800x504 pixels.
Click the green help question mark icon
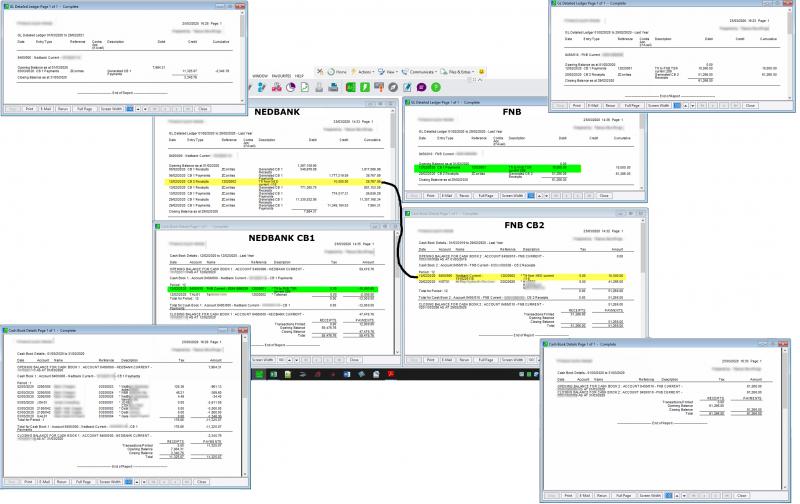(435, 87)
